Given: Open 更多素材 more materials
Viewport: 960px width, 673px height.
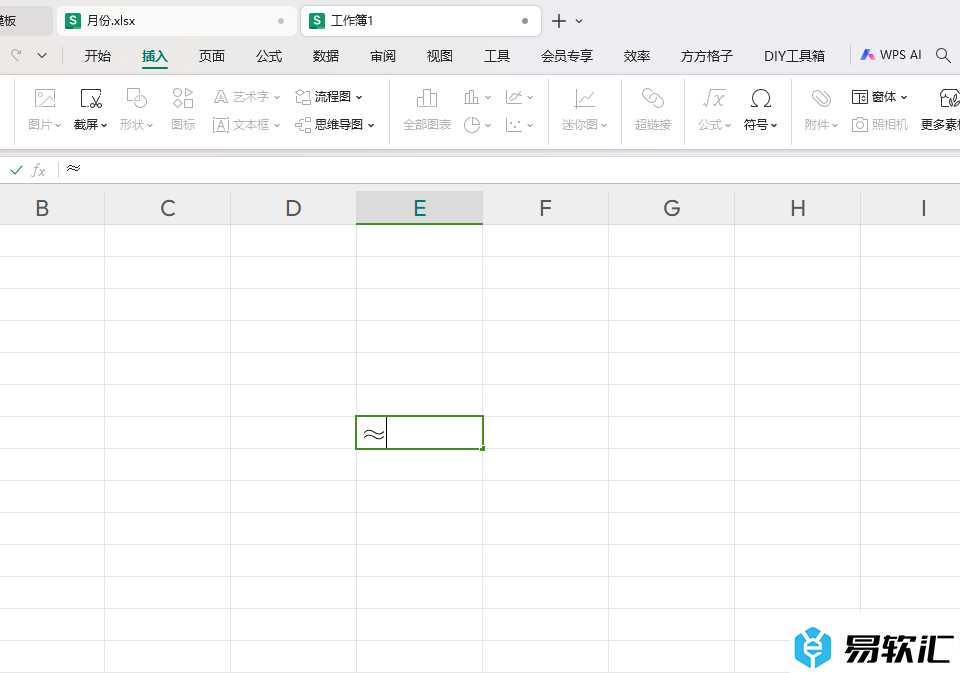Looking at the screenshot, I should (x=940, y=110).
